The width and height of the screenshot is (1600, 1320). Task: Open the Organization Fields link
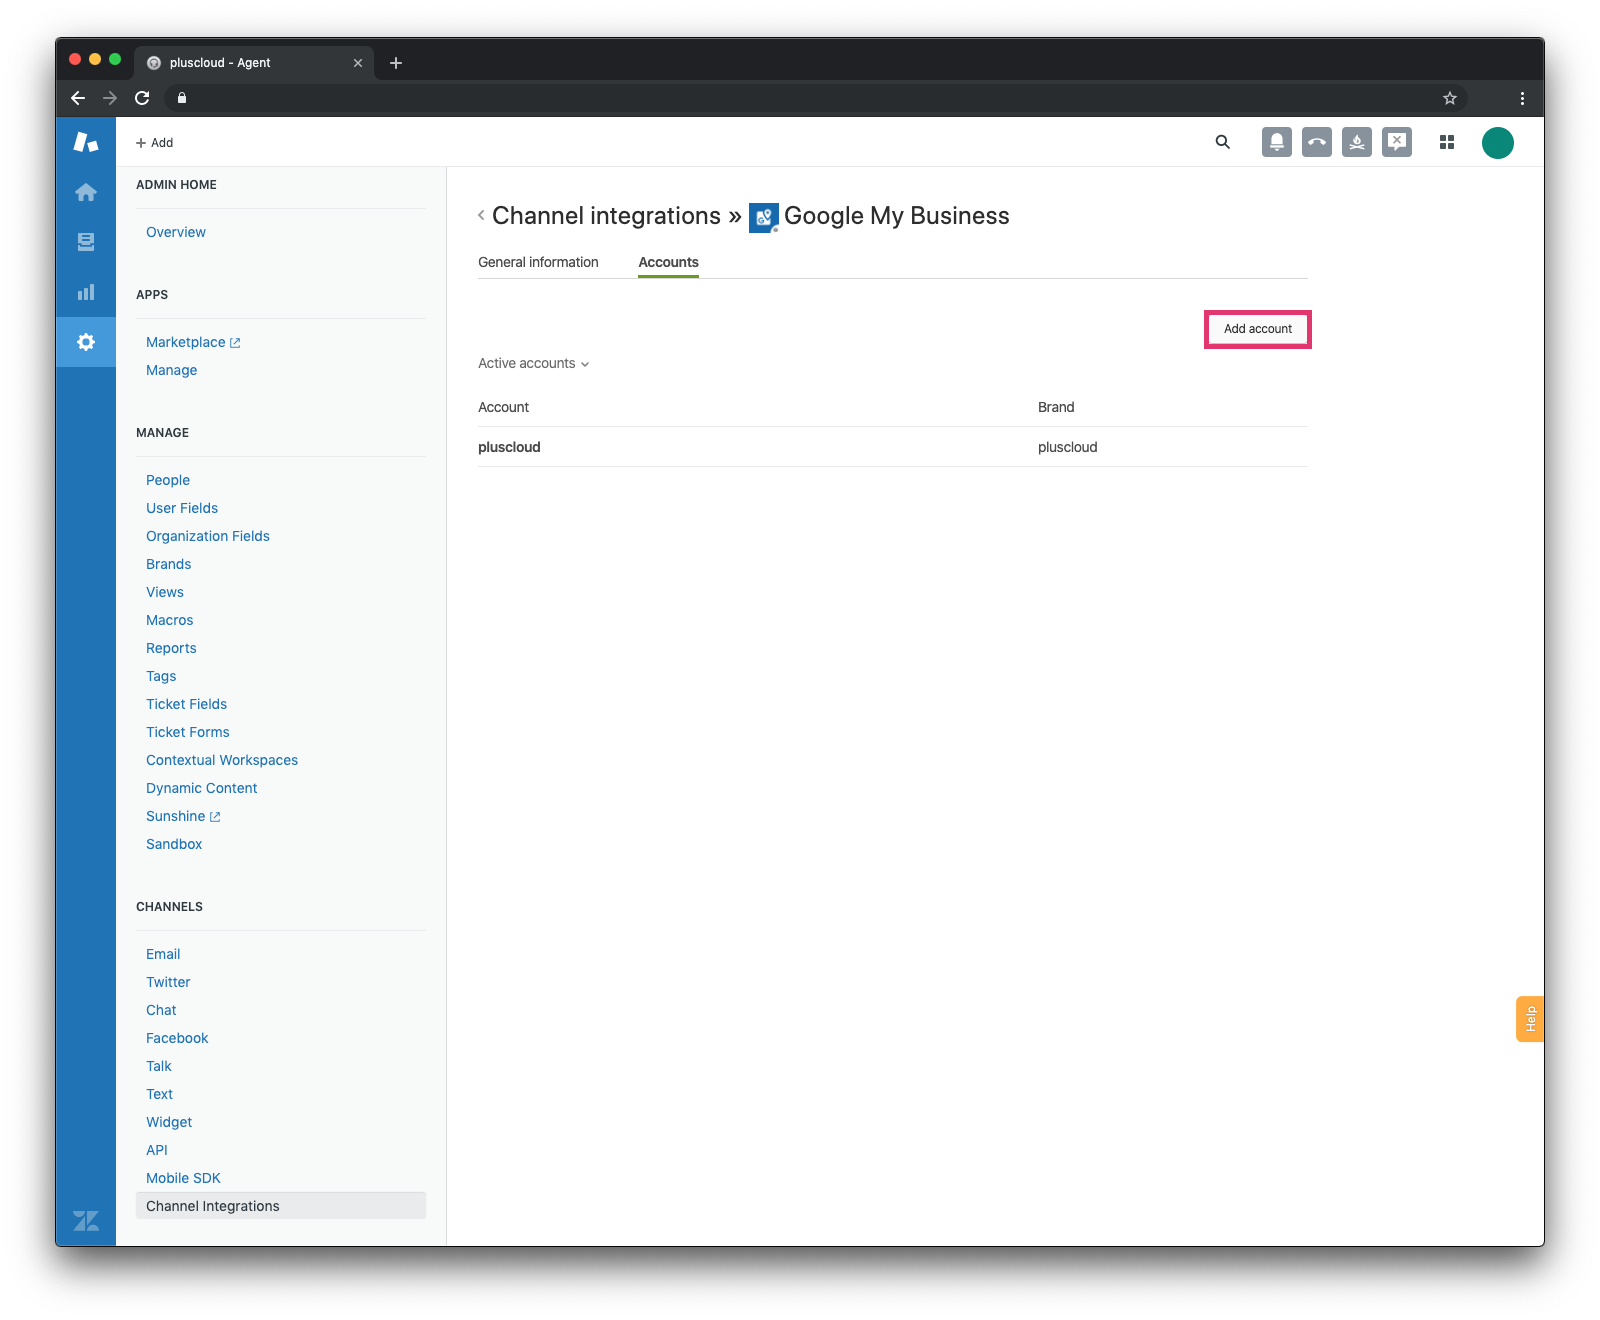(208, 536)
